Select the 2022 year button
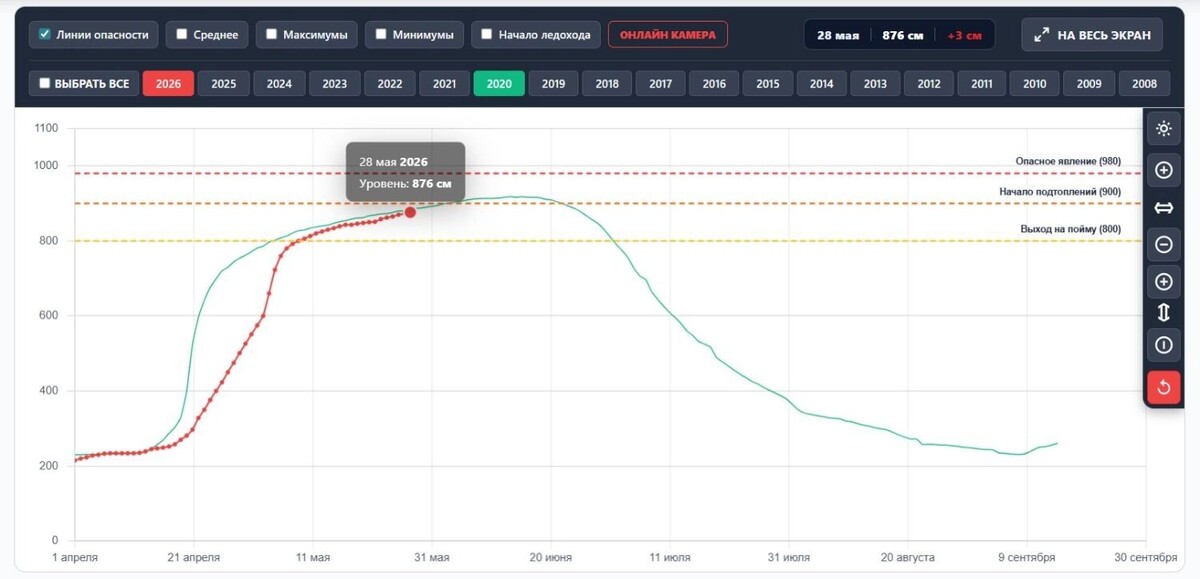This screenshot has width=1200, height=579. (390, 84)
